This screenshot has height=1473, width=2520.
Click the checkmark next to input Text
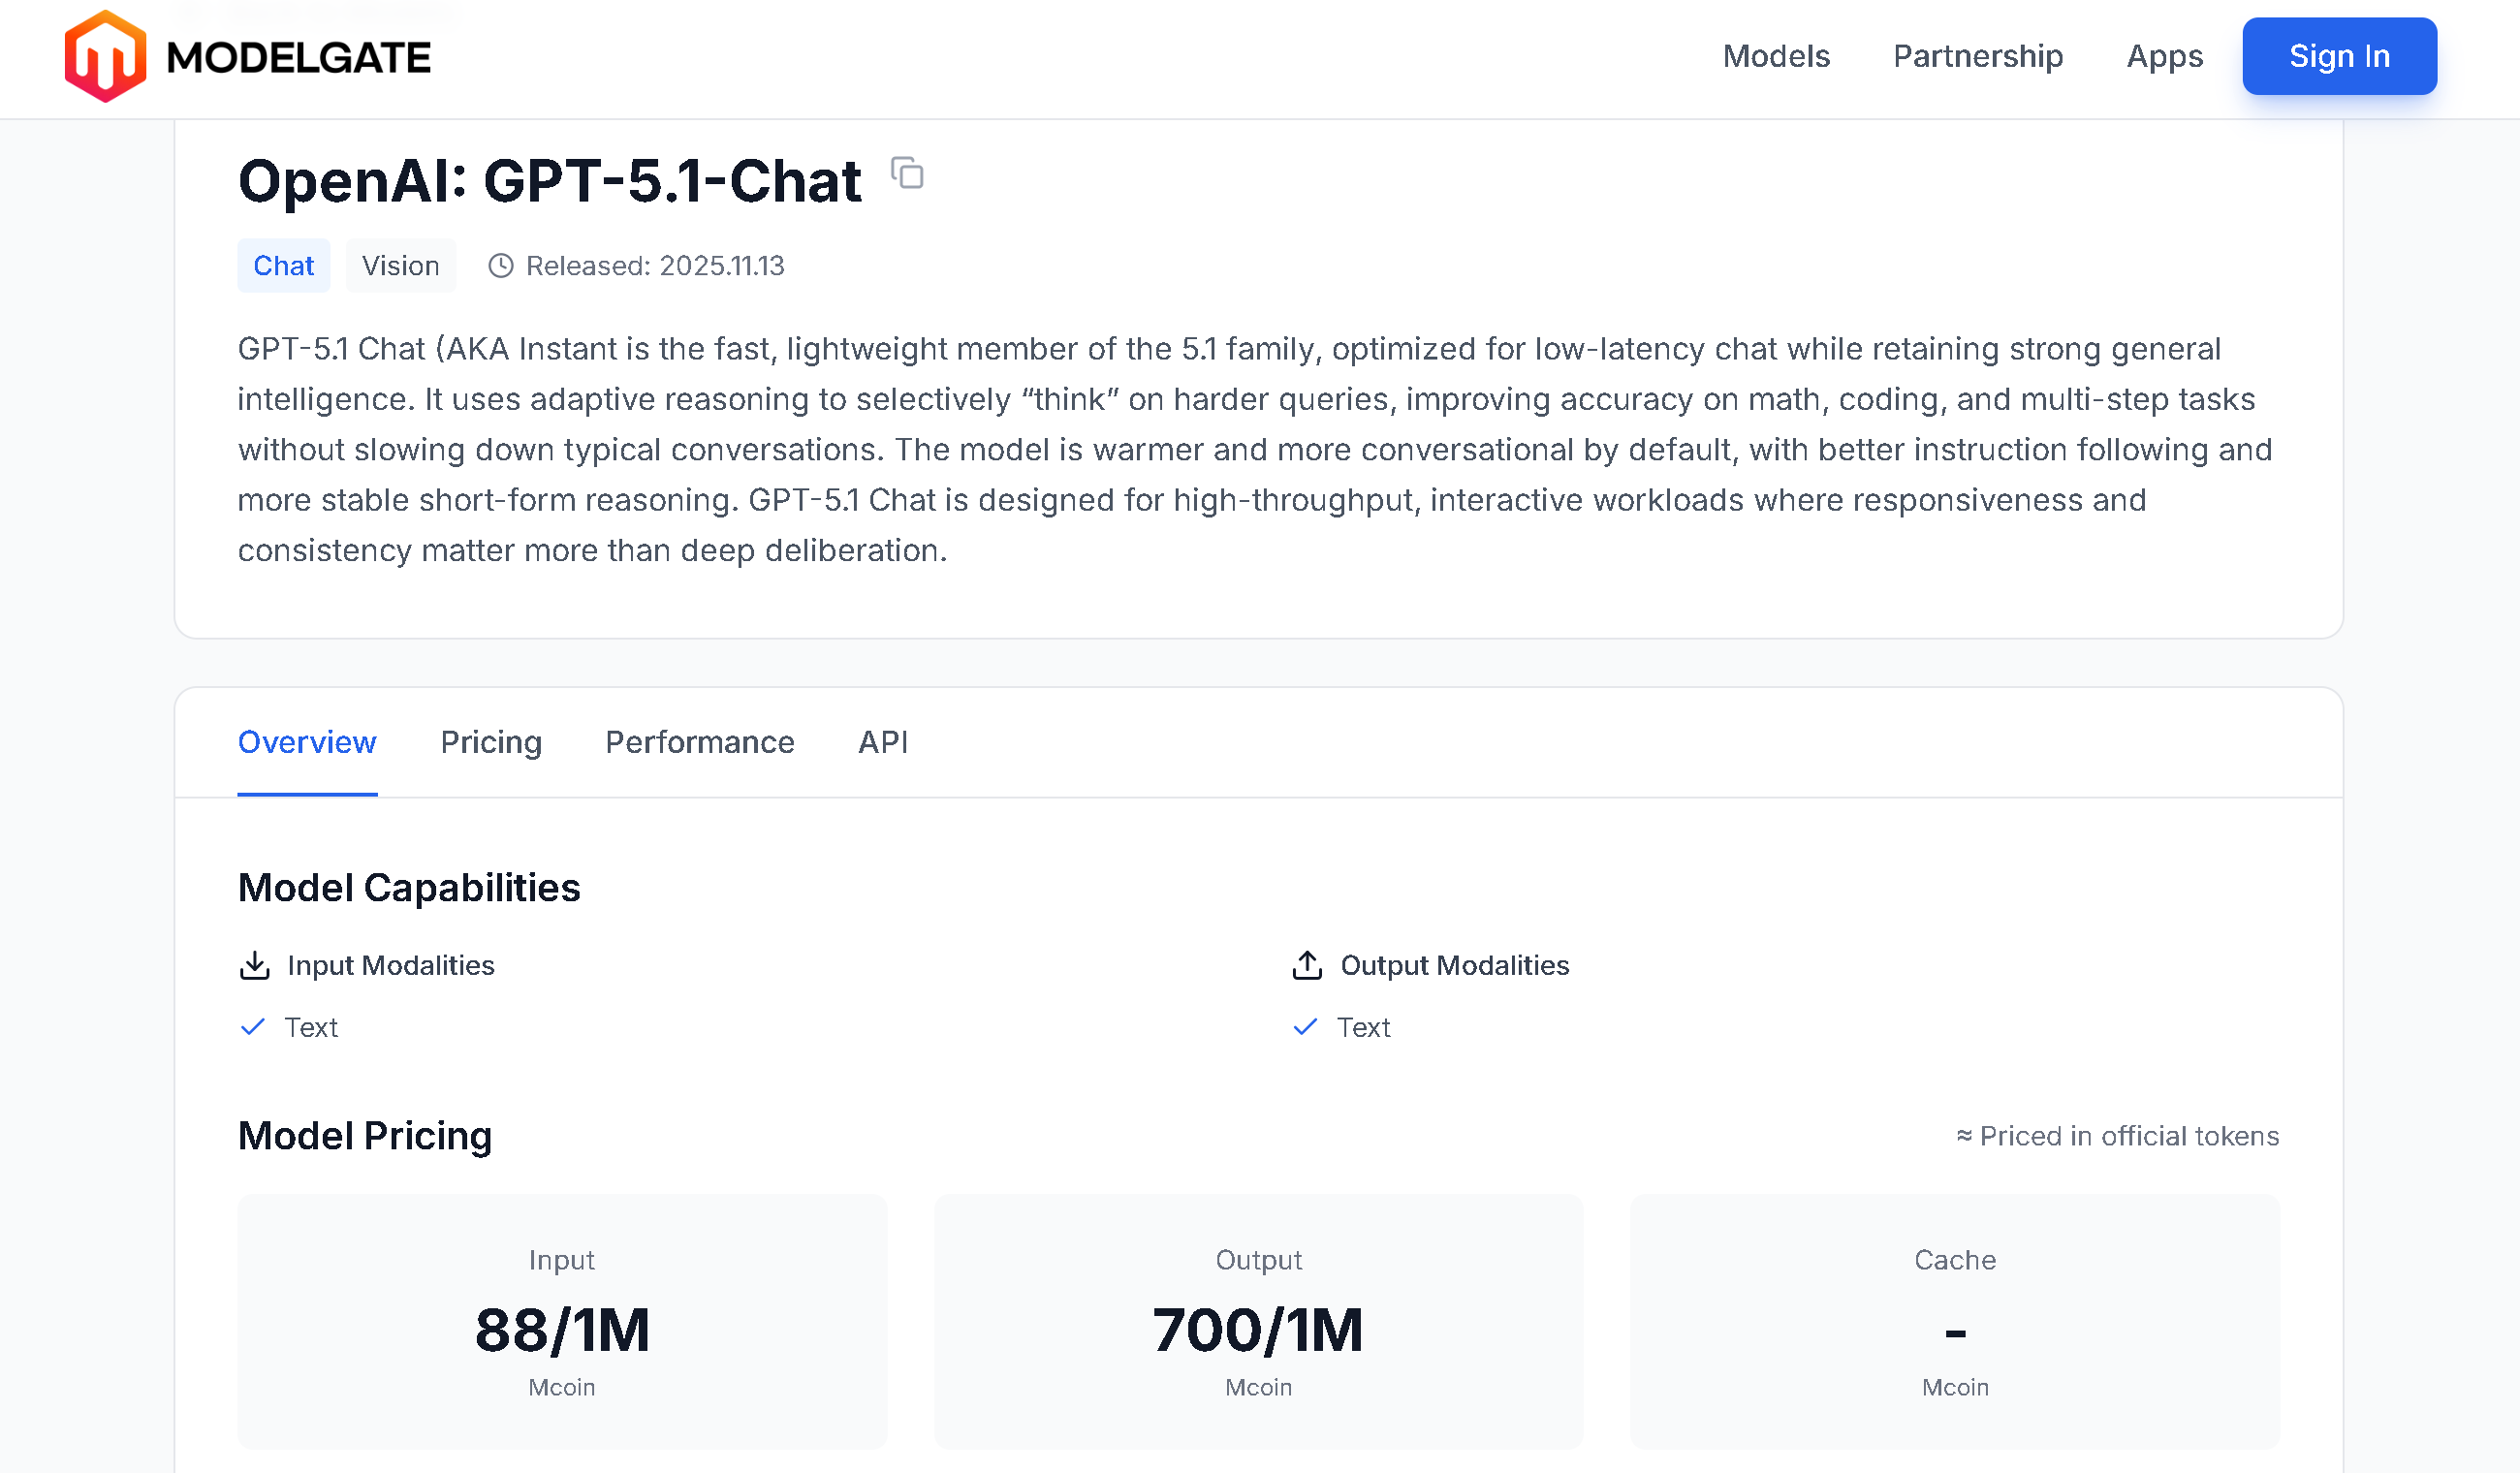point(253,1027)
